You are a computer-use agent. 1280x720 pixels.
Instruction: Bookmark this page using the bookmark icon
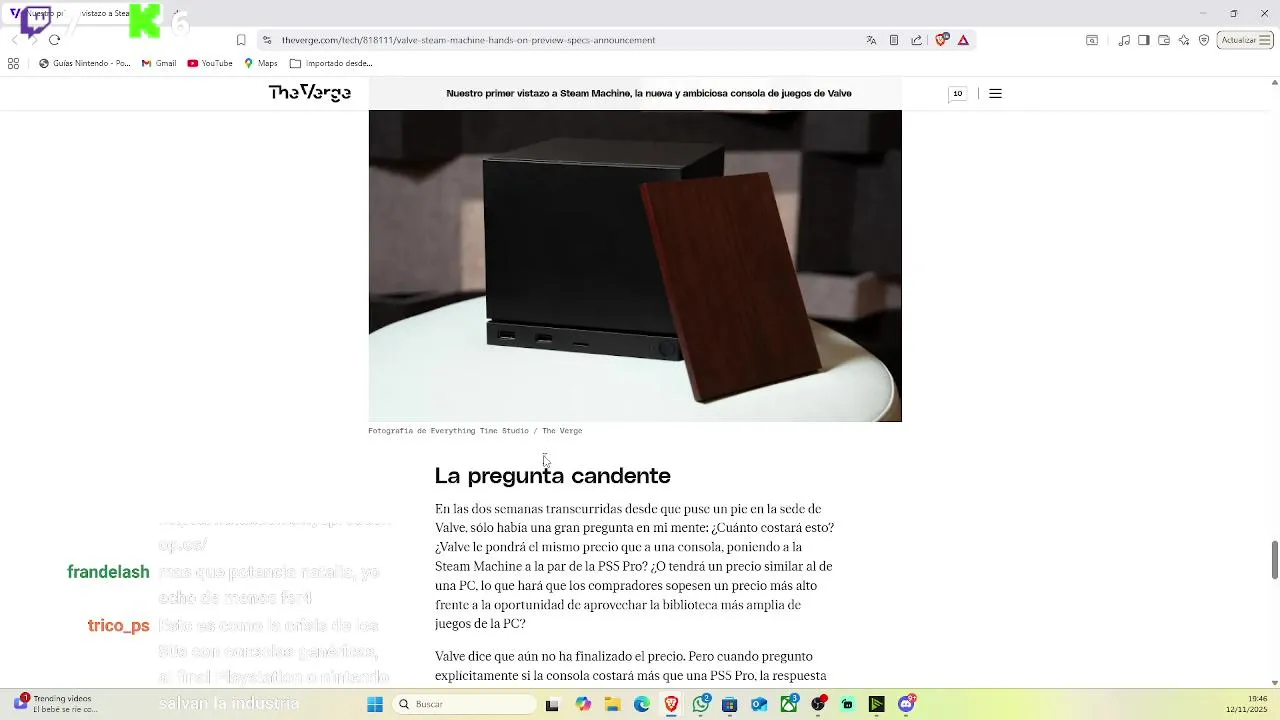pyautogui.click(x=241, y=40)
